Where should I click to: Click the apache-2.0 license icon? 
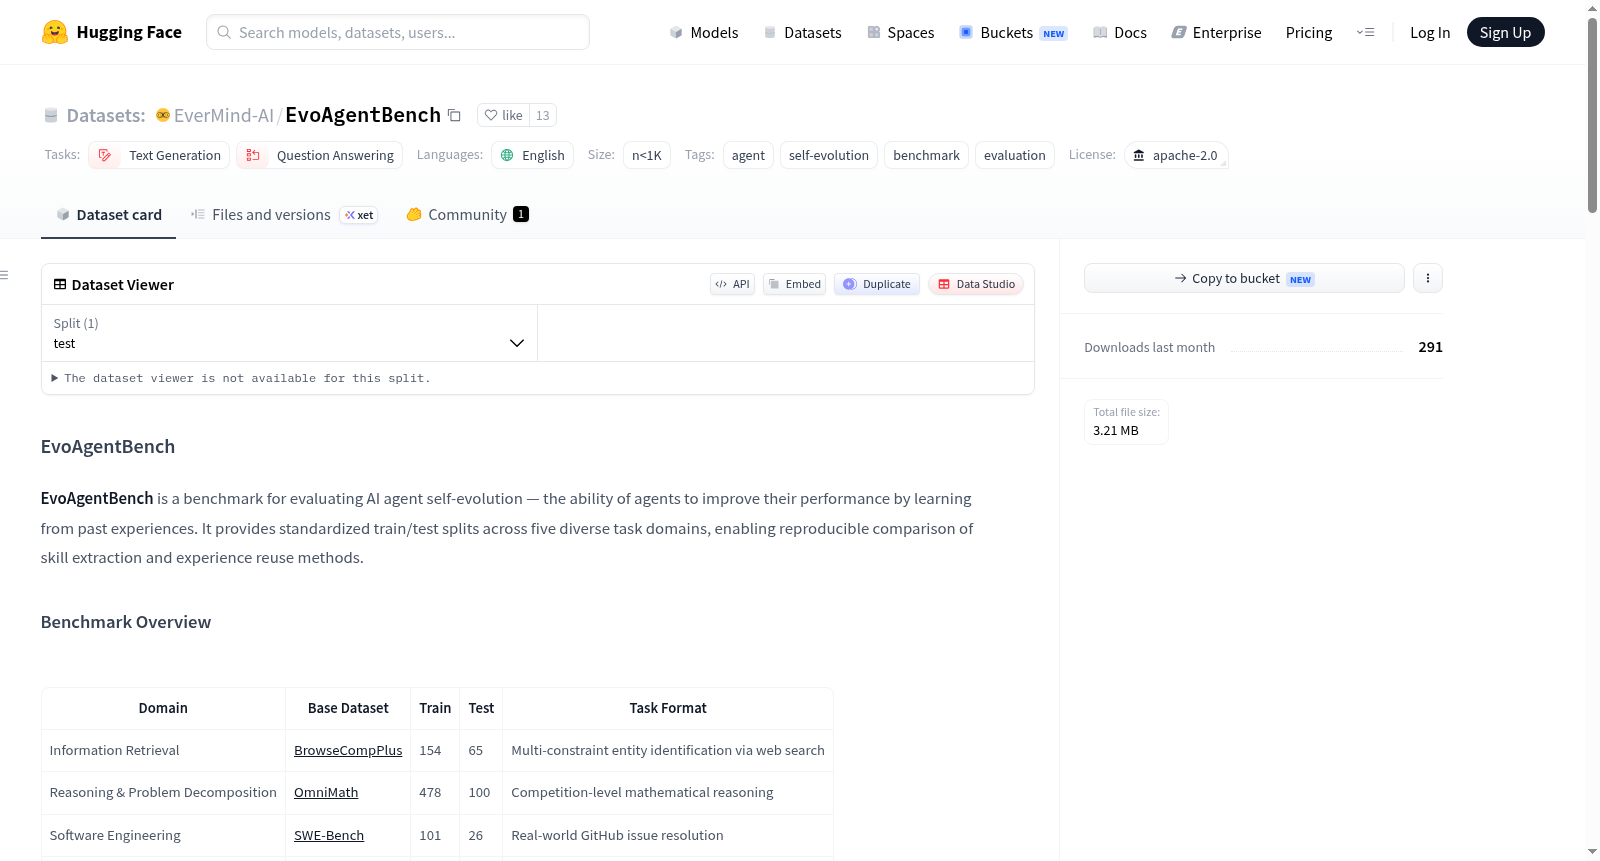point(1138,155)
